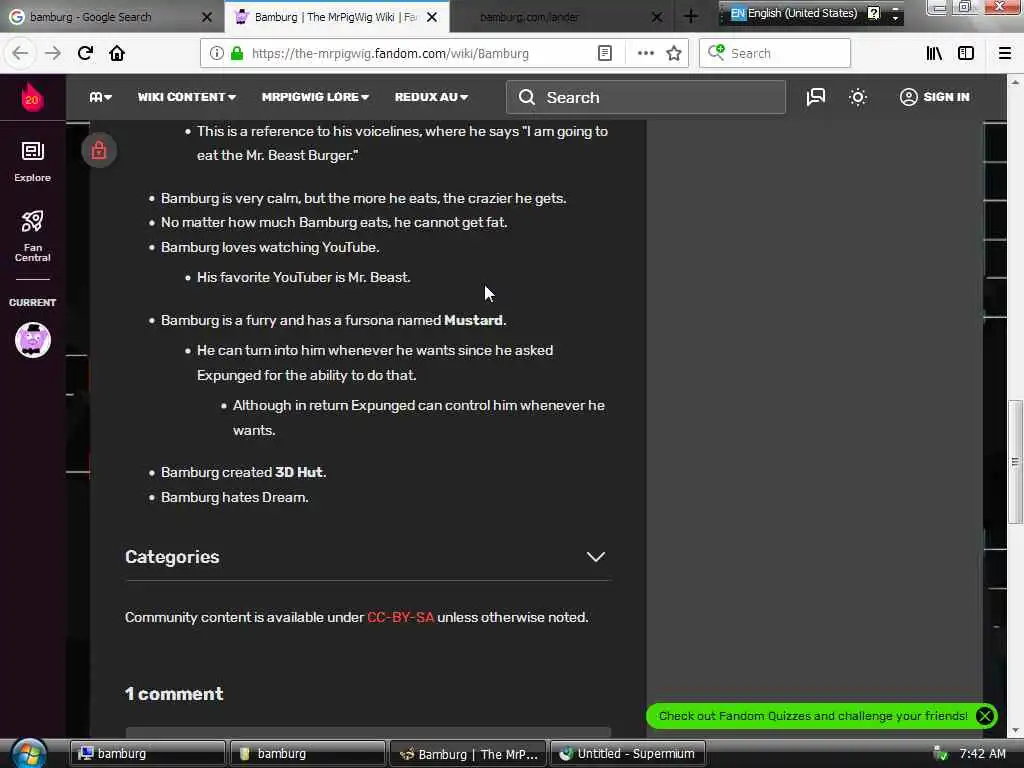Expand the Categories section chevron
Screen dimensions: 1024x768
click(595, 557)
